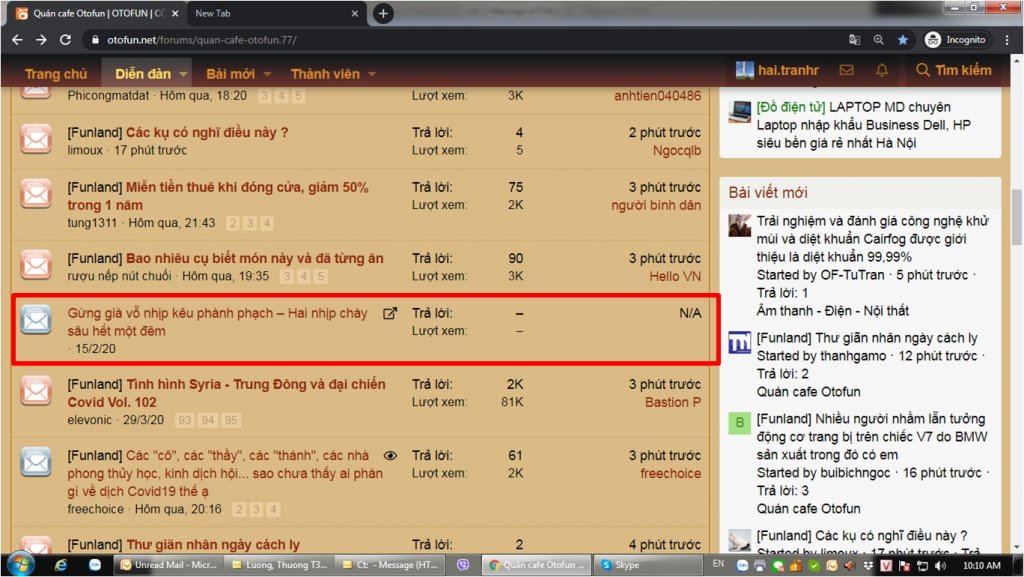Open last poster Ngocqlb profile
The width and height of the screenshot is (1024, 577).
(x=677, y=151)
